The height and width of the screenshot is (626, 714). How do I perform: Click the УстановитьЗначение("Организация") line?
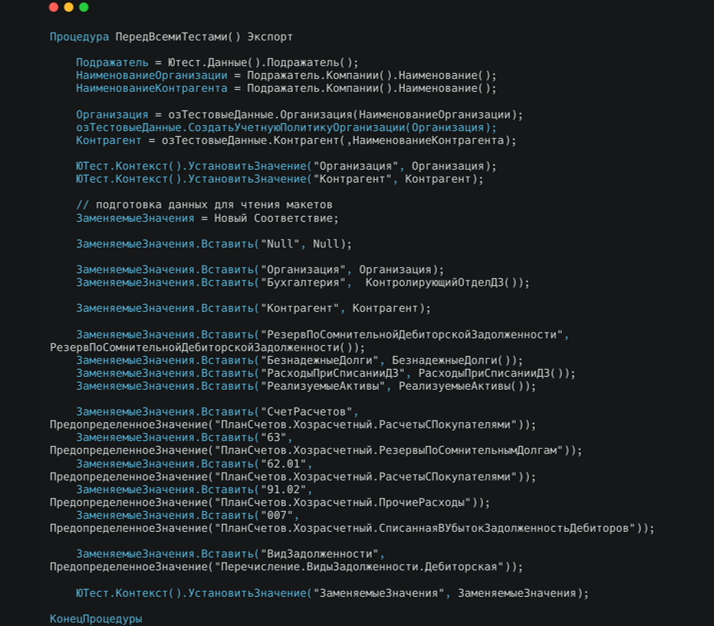(286, 166)
